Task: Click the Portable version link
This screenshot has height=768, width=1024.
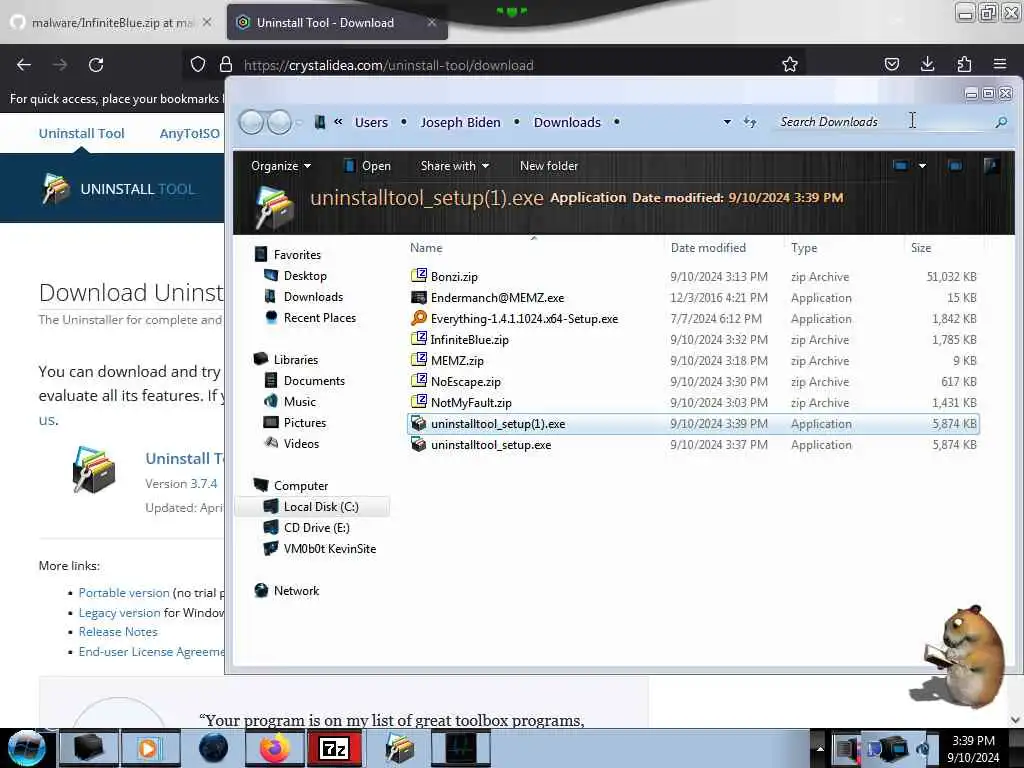Action: click(x=124, y=593)
